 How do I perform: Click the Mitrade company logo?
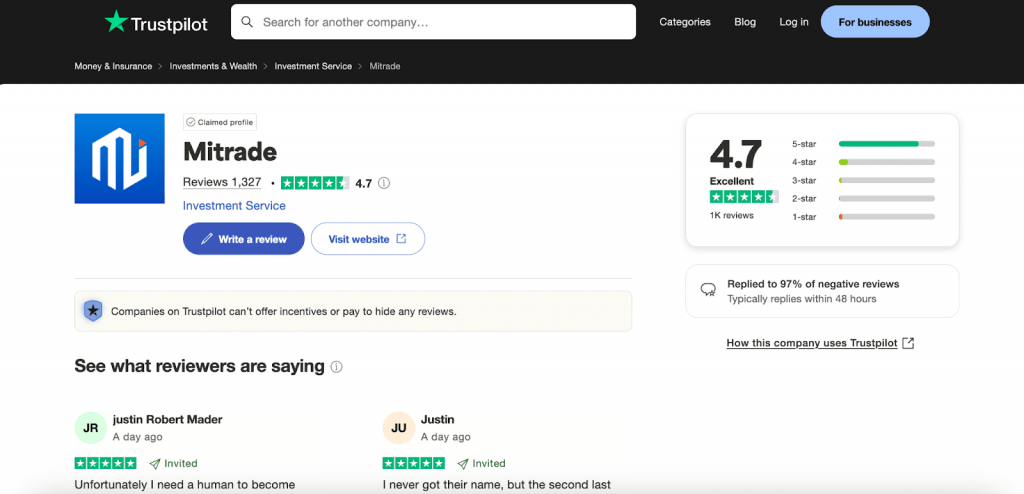coord(120,158)
